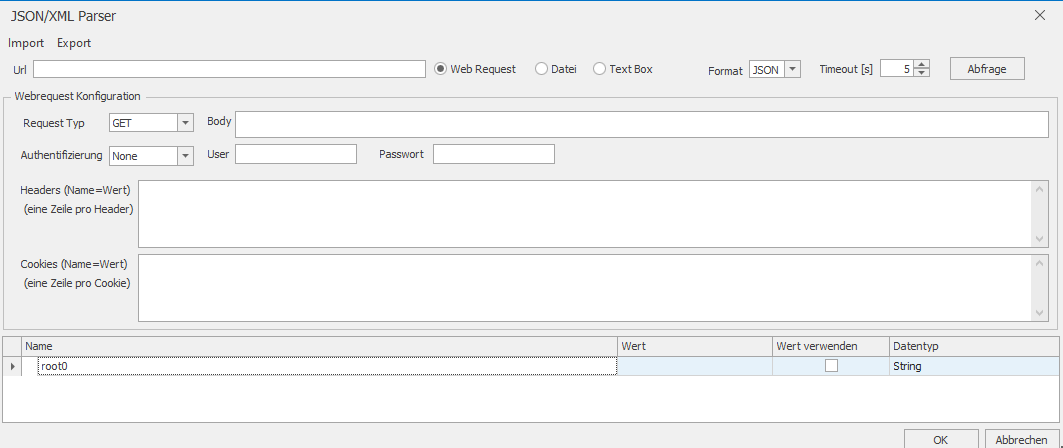Click the User input field
The height and width of the screenshot is (448, 1063).
click(x=296, y=154)
